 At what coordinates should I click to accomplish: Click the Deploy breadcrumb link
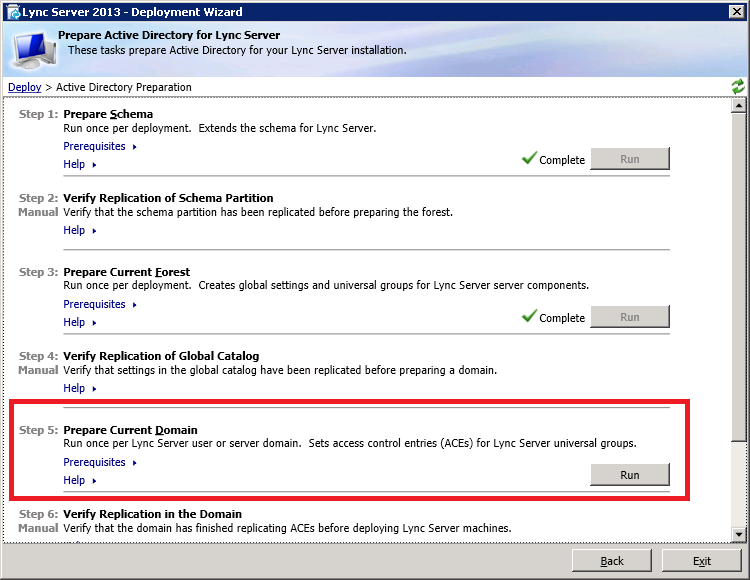(24, 87)
